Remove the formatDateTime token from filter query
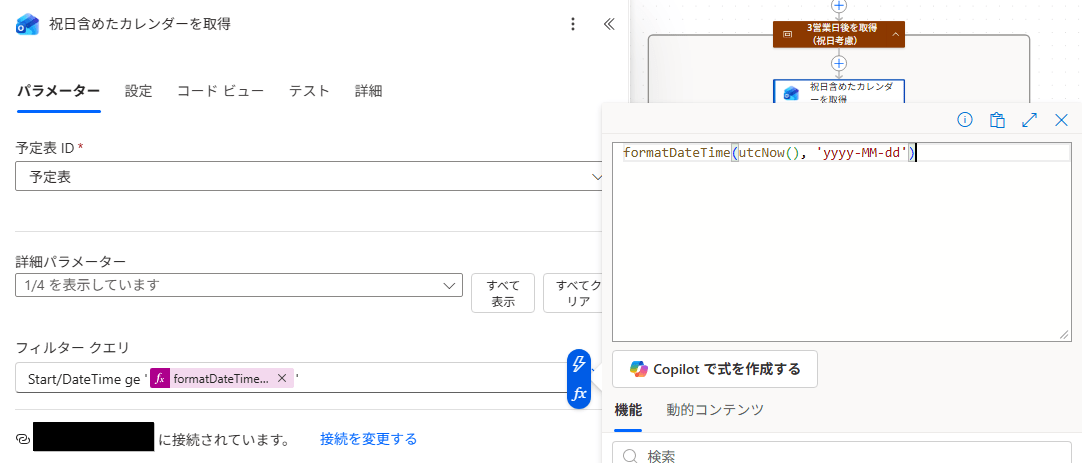The height and width of the screenshot is (463, 1082). [x=282, y=378]
